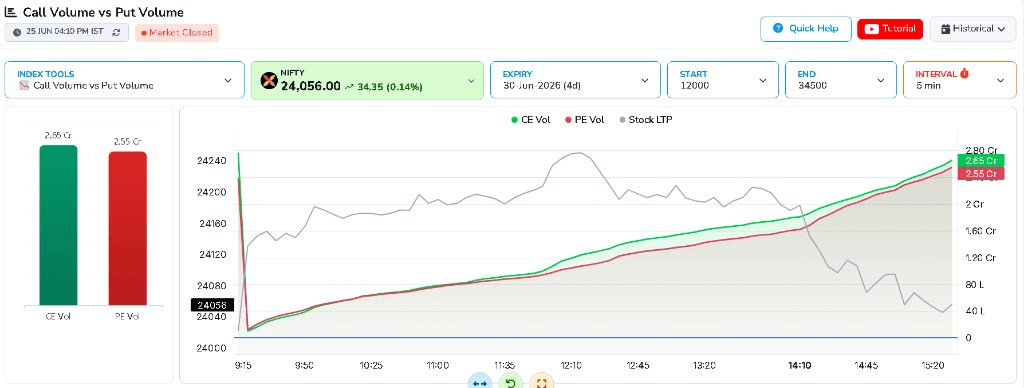Screen dimensions: 1024x388
Task: Click the refresh icon beside the timestamp
Action: 116,32
